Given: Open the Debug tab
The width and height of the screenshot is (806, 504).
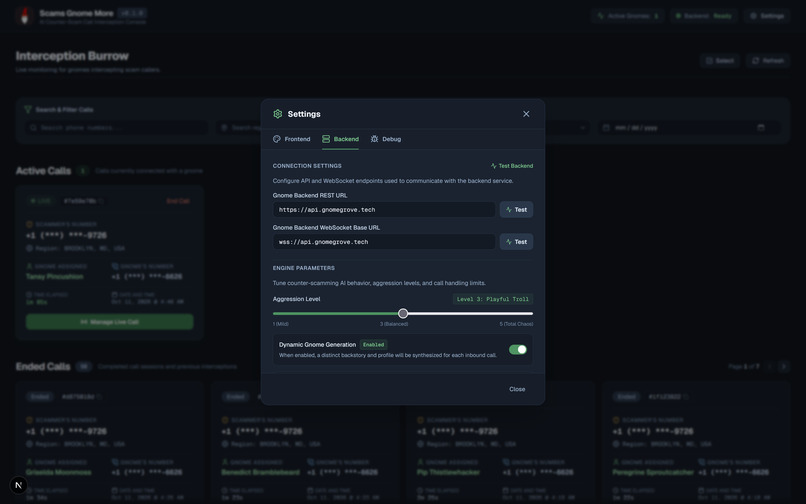Looking at the screenshot, I should [386, 139].
